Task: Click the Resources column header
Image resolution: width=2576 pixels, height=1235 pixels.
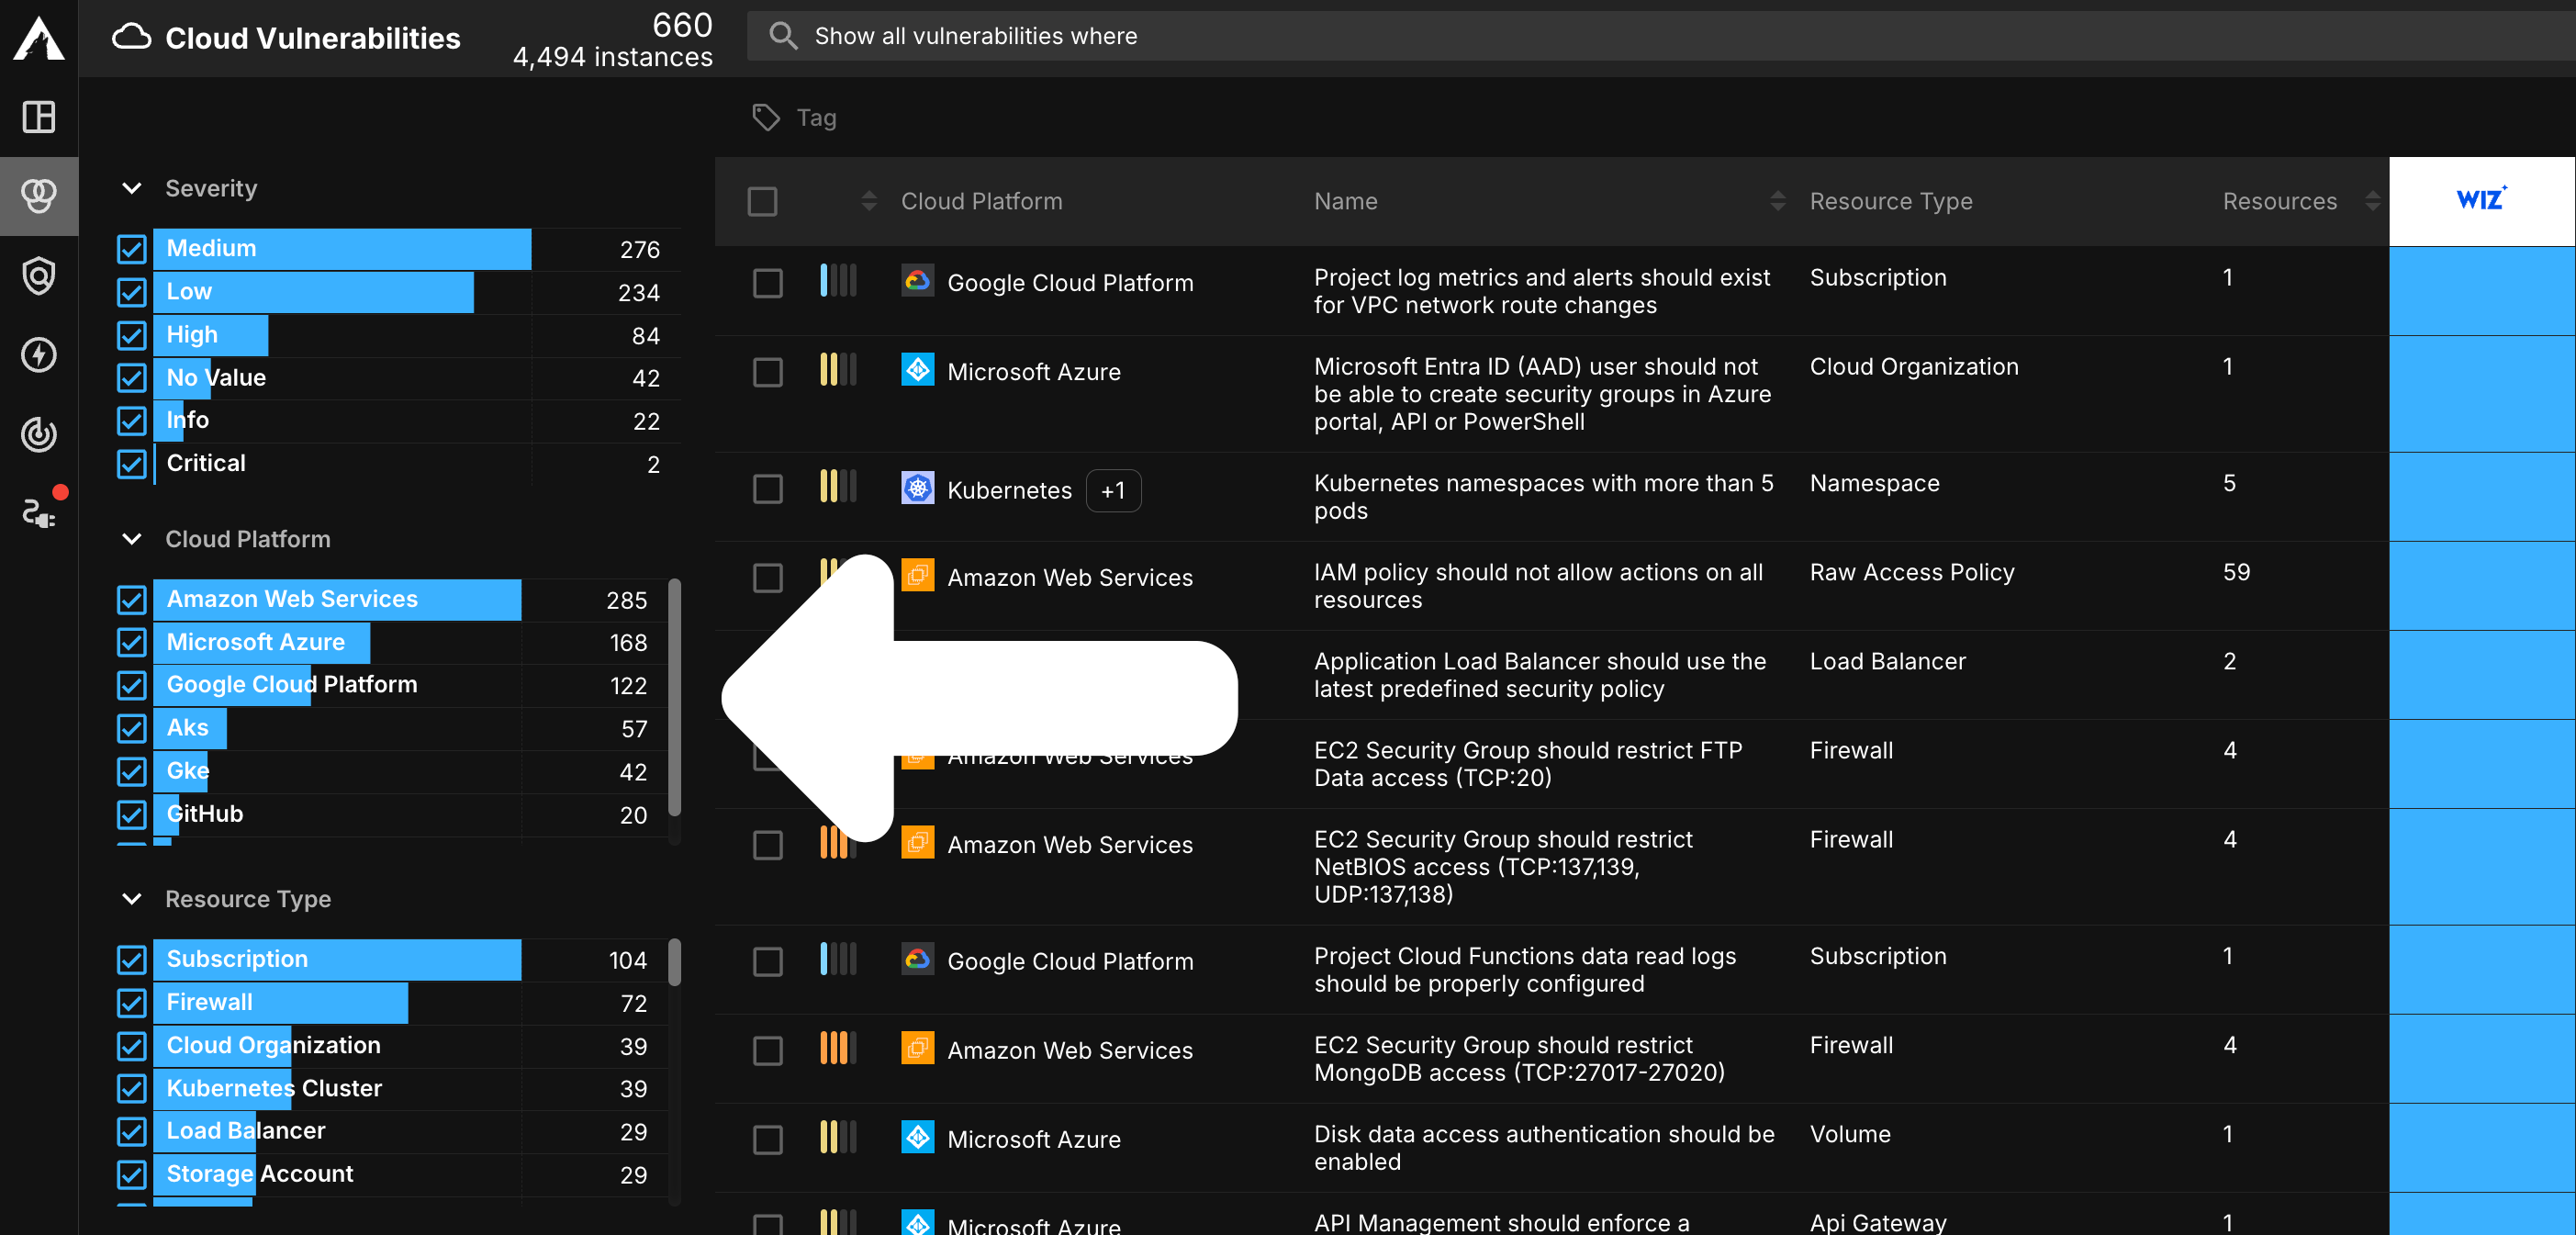Action: tap(2279, 201)
